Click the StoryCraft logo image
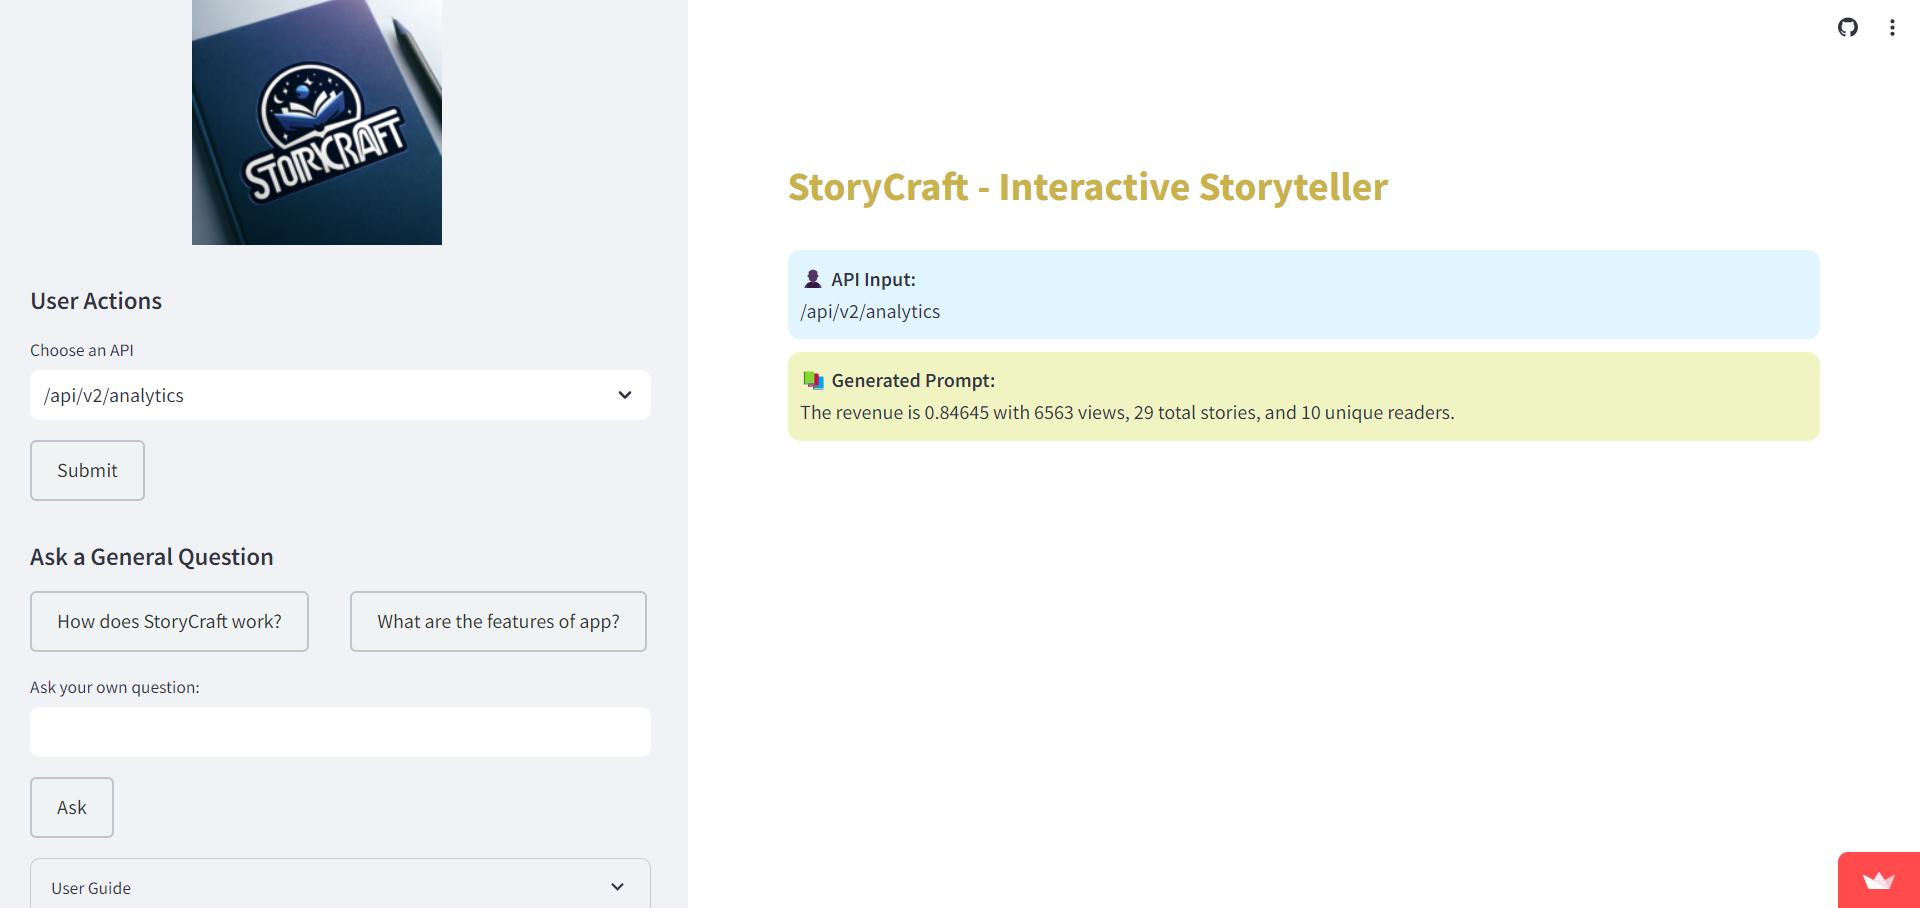This screenshot has width=1920, height=908. [316, 122]
